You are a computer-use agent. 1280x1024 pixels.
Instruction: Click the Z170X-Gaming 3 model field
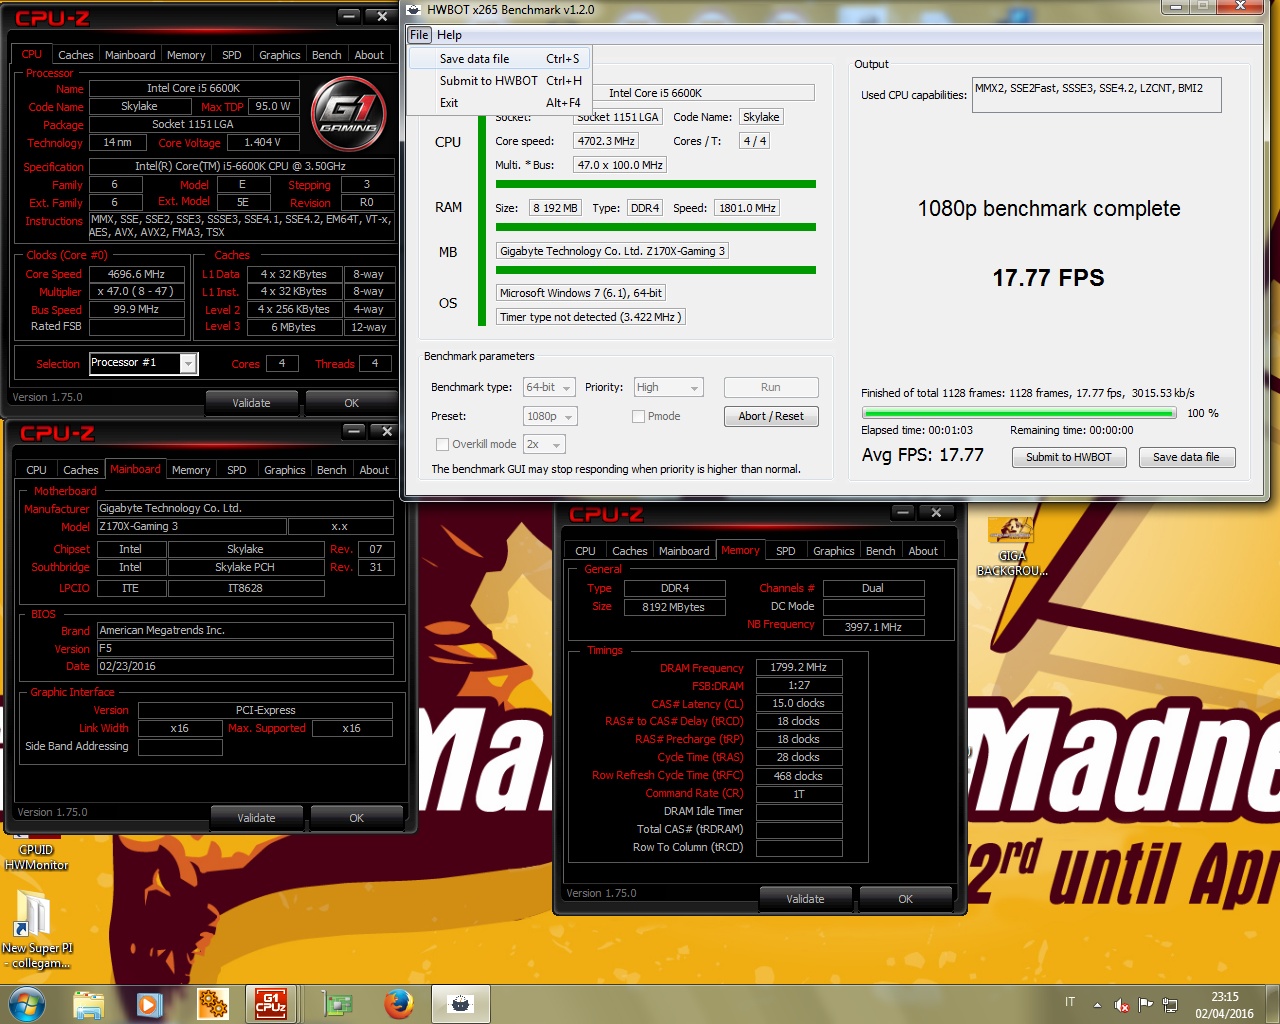click(x=191, y=526)
